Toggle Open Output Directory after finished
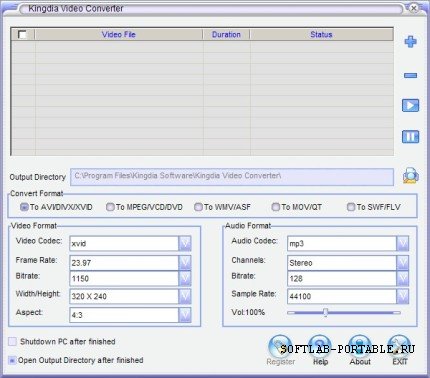Screen dimensions: 430x378 coord(12,360)
